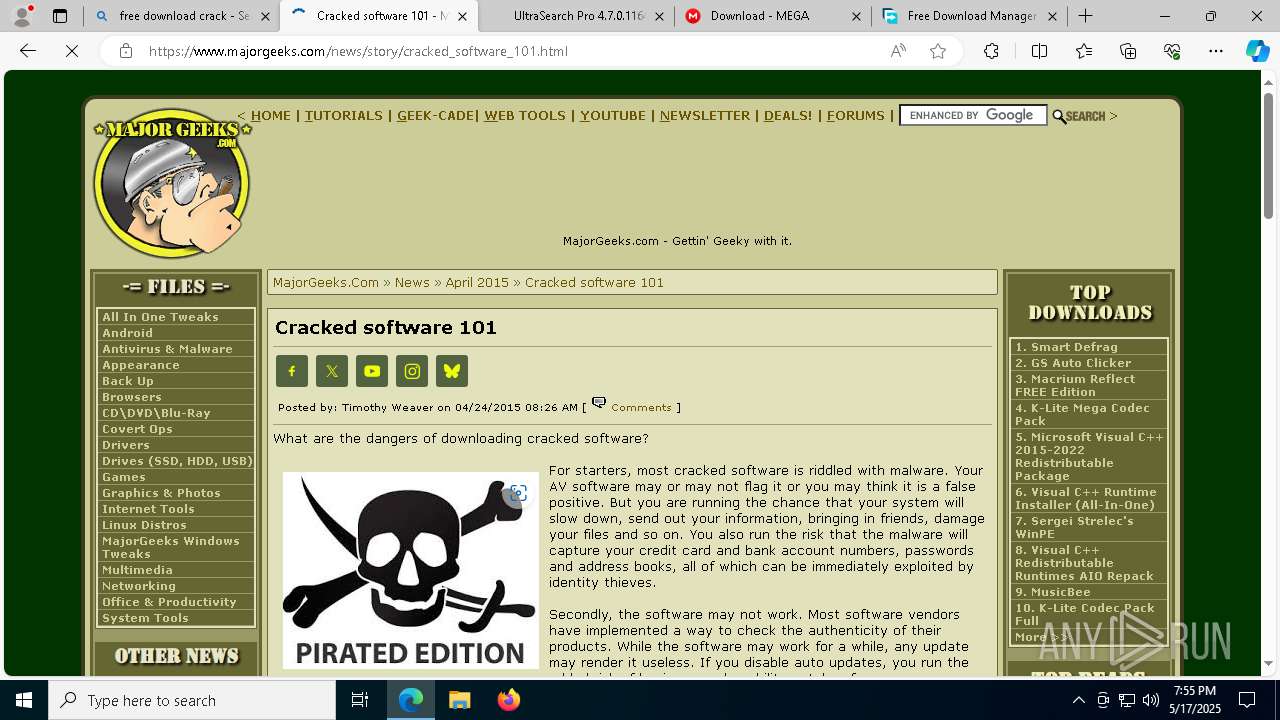Click the X (Twitter) share icon
Viewport: 1280px width, 720px height.
[x=332, y=371]
